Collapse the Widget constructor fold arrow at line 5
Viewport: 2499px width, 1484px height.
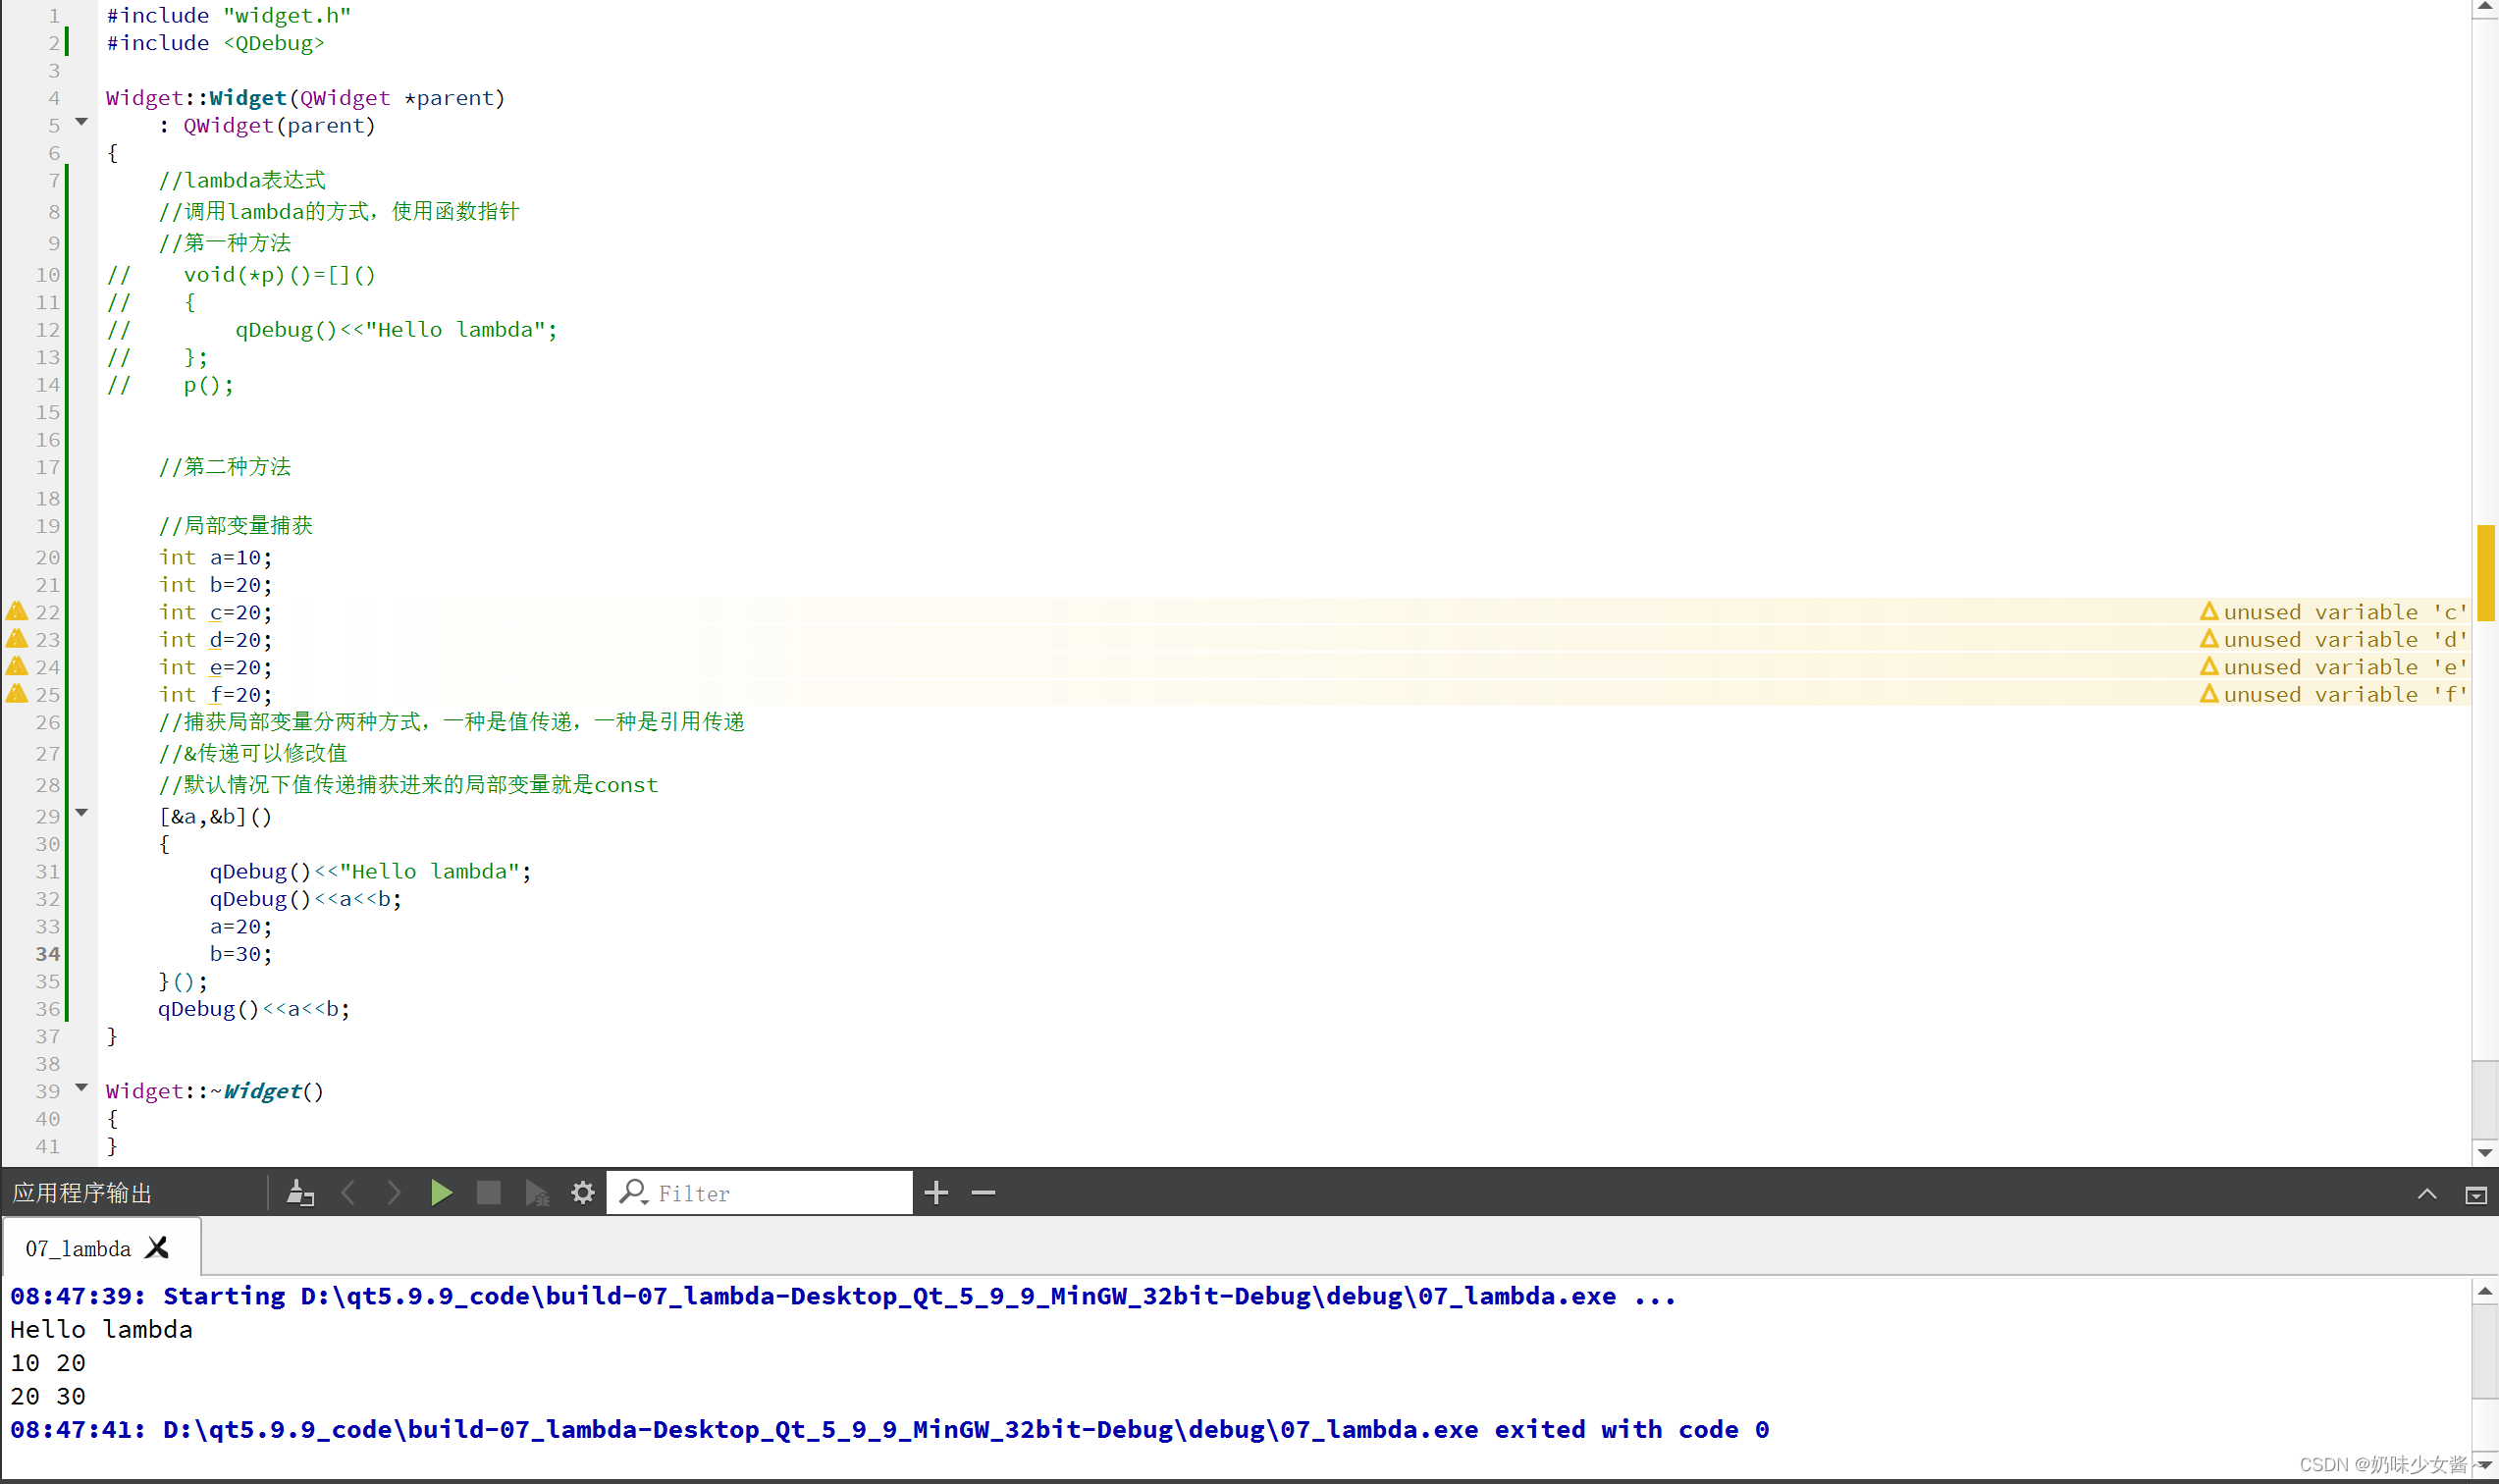pyautogui.click(x=82, y=122)
